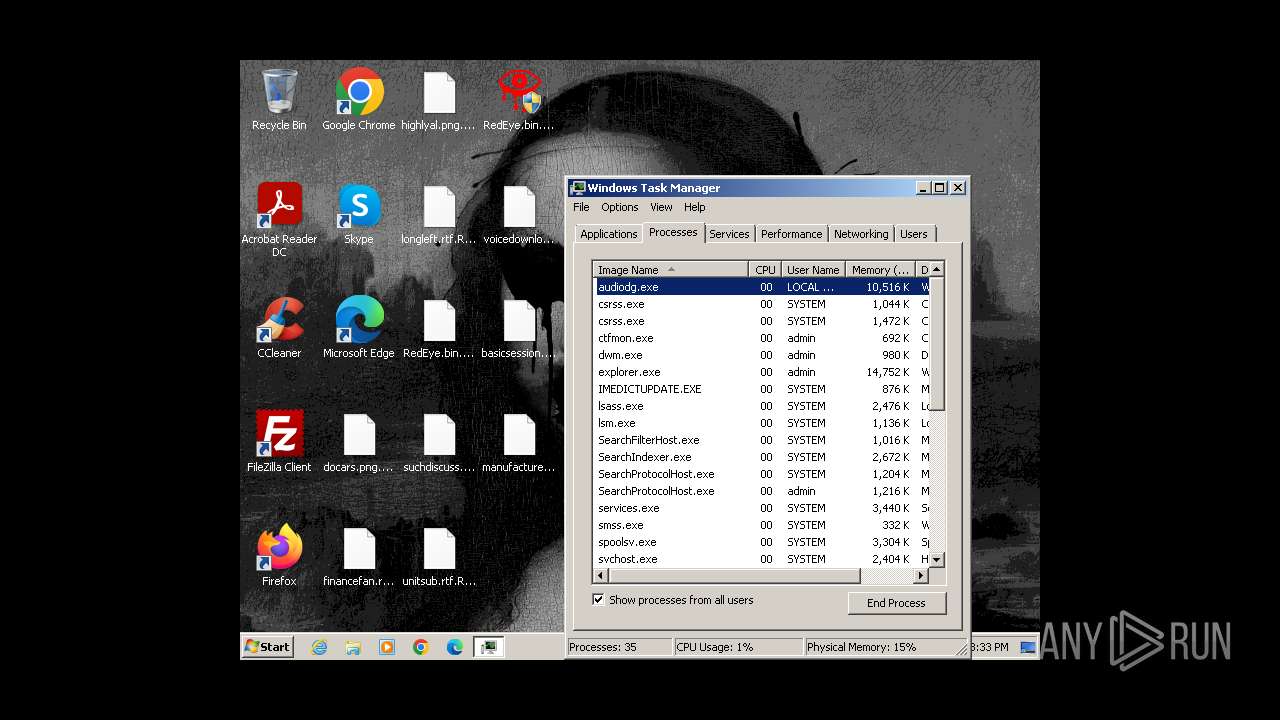Viewport: 1280px width, 720px height.
Task: Open Google Chrome desktop shortcut
Action: pos(359,99)
